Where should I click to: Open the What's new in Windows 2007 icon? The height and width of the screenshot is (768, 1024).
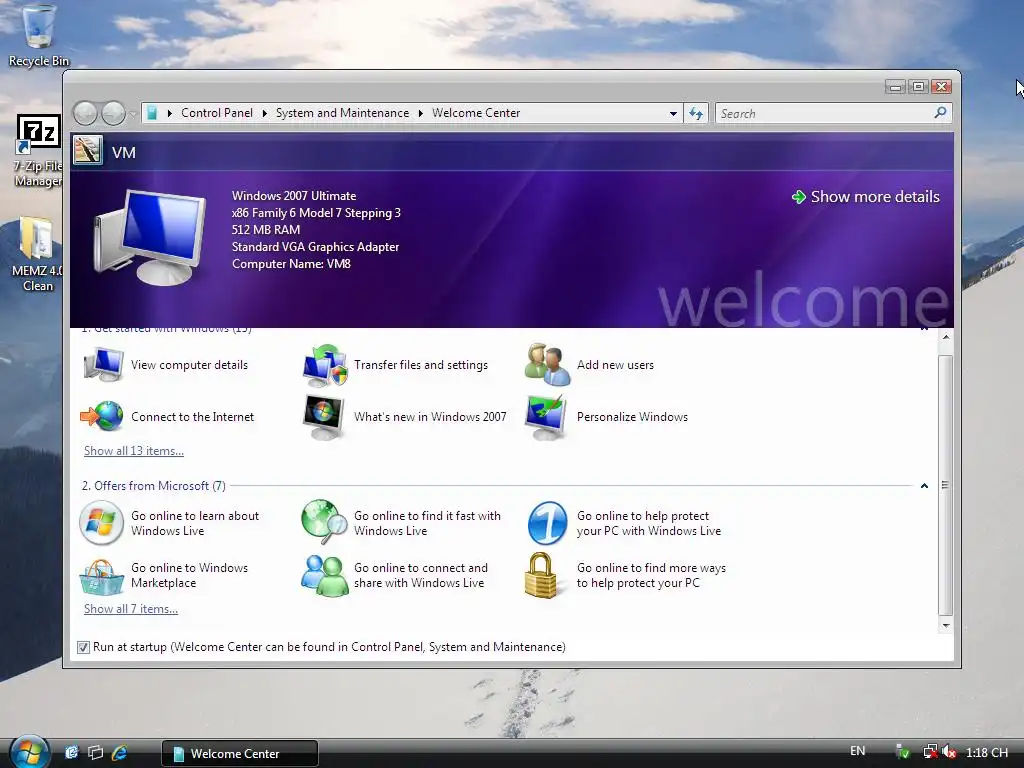[x=324, y=417]
